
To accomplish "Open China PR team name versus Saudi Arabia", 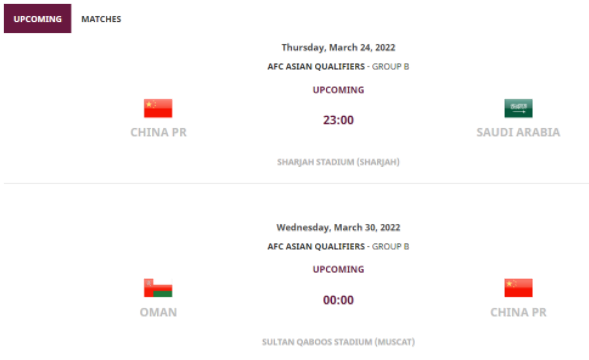I will coord(159,132).
